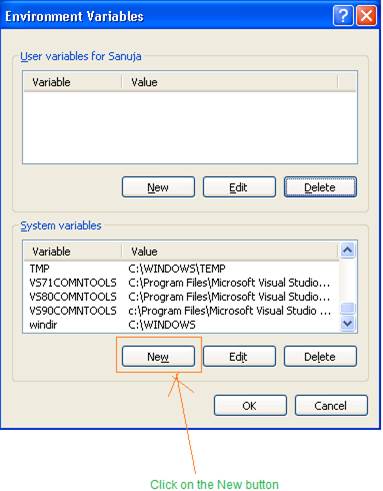Image resolution: width=383 pixels, height=491 pixels.
Task: Select the windir system variable row
Action: click(x=182, y=325)
